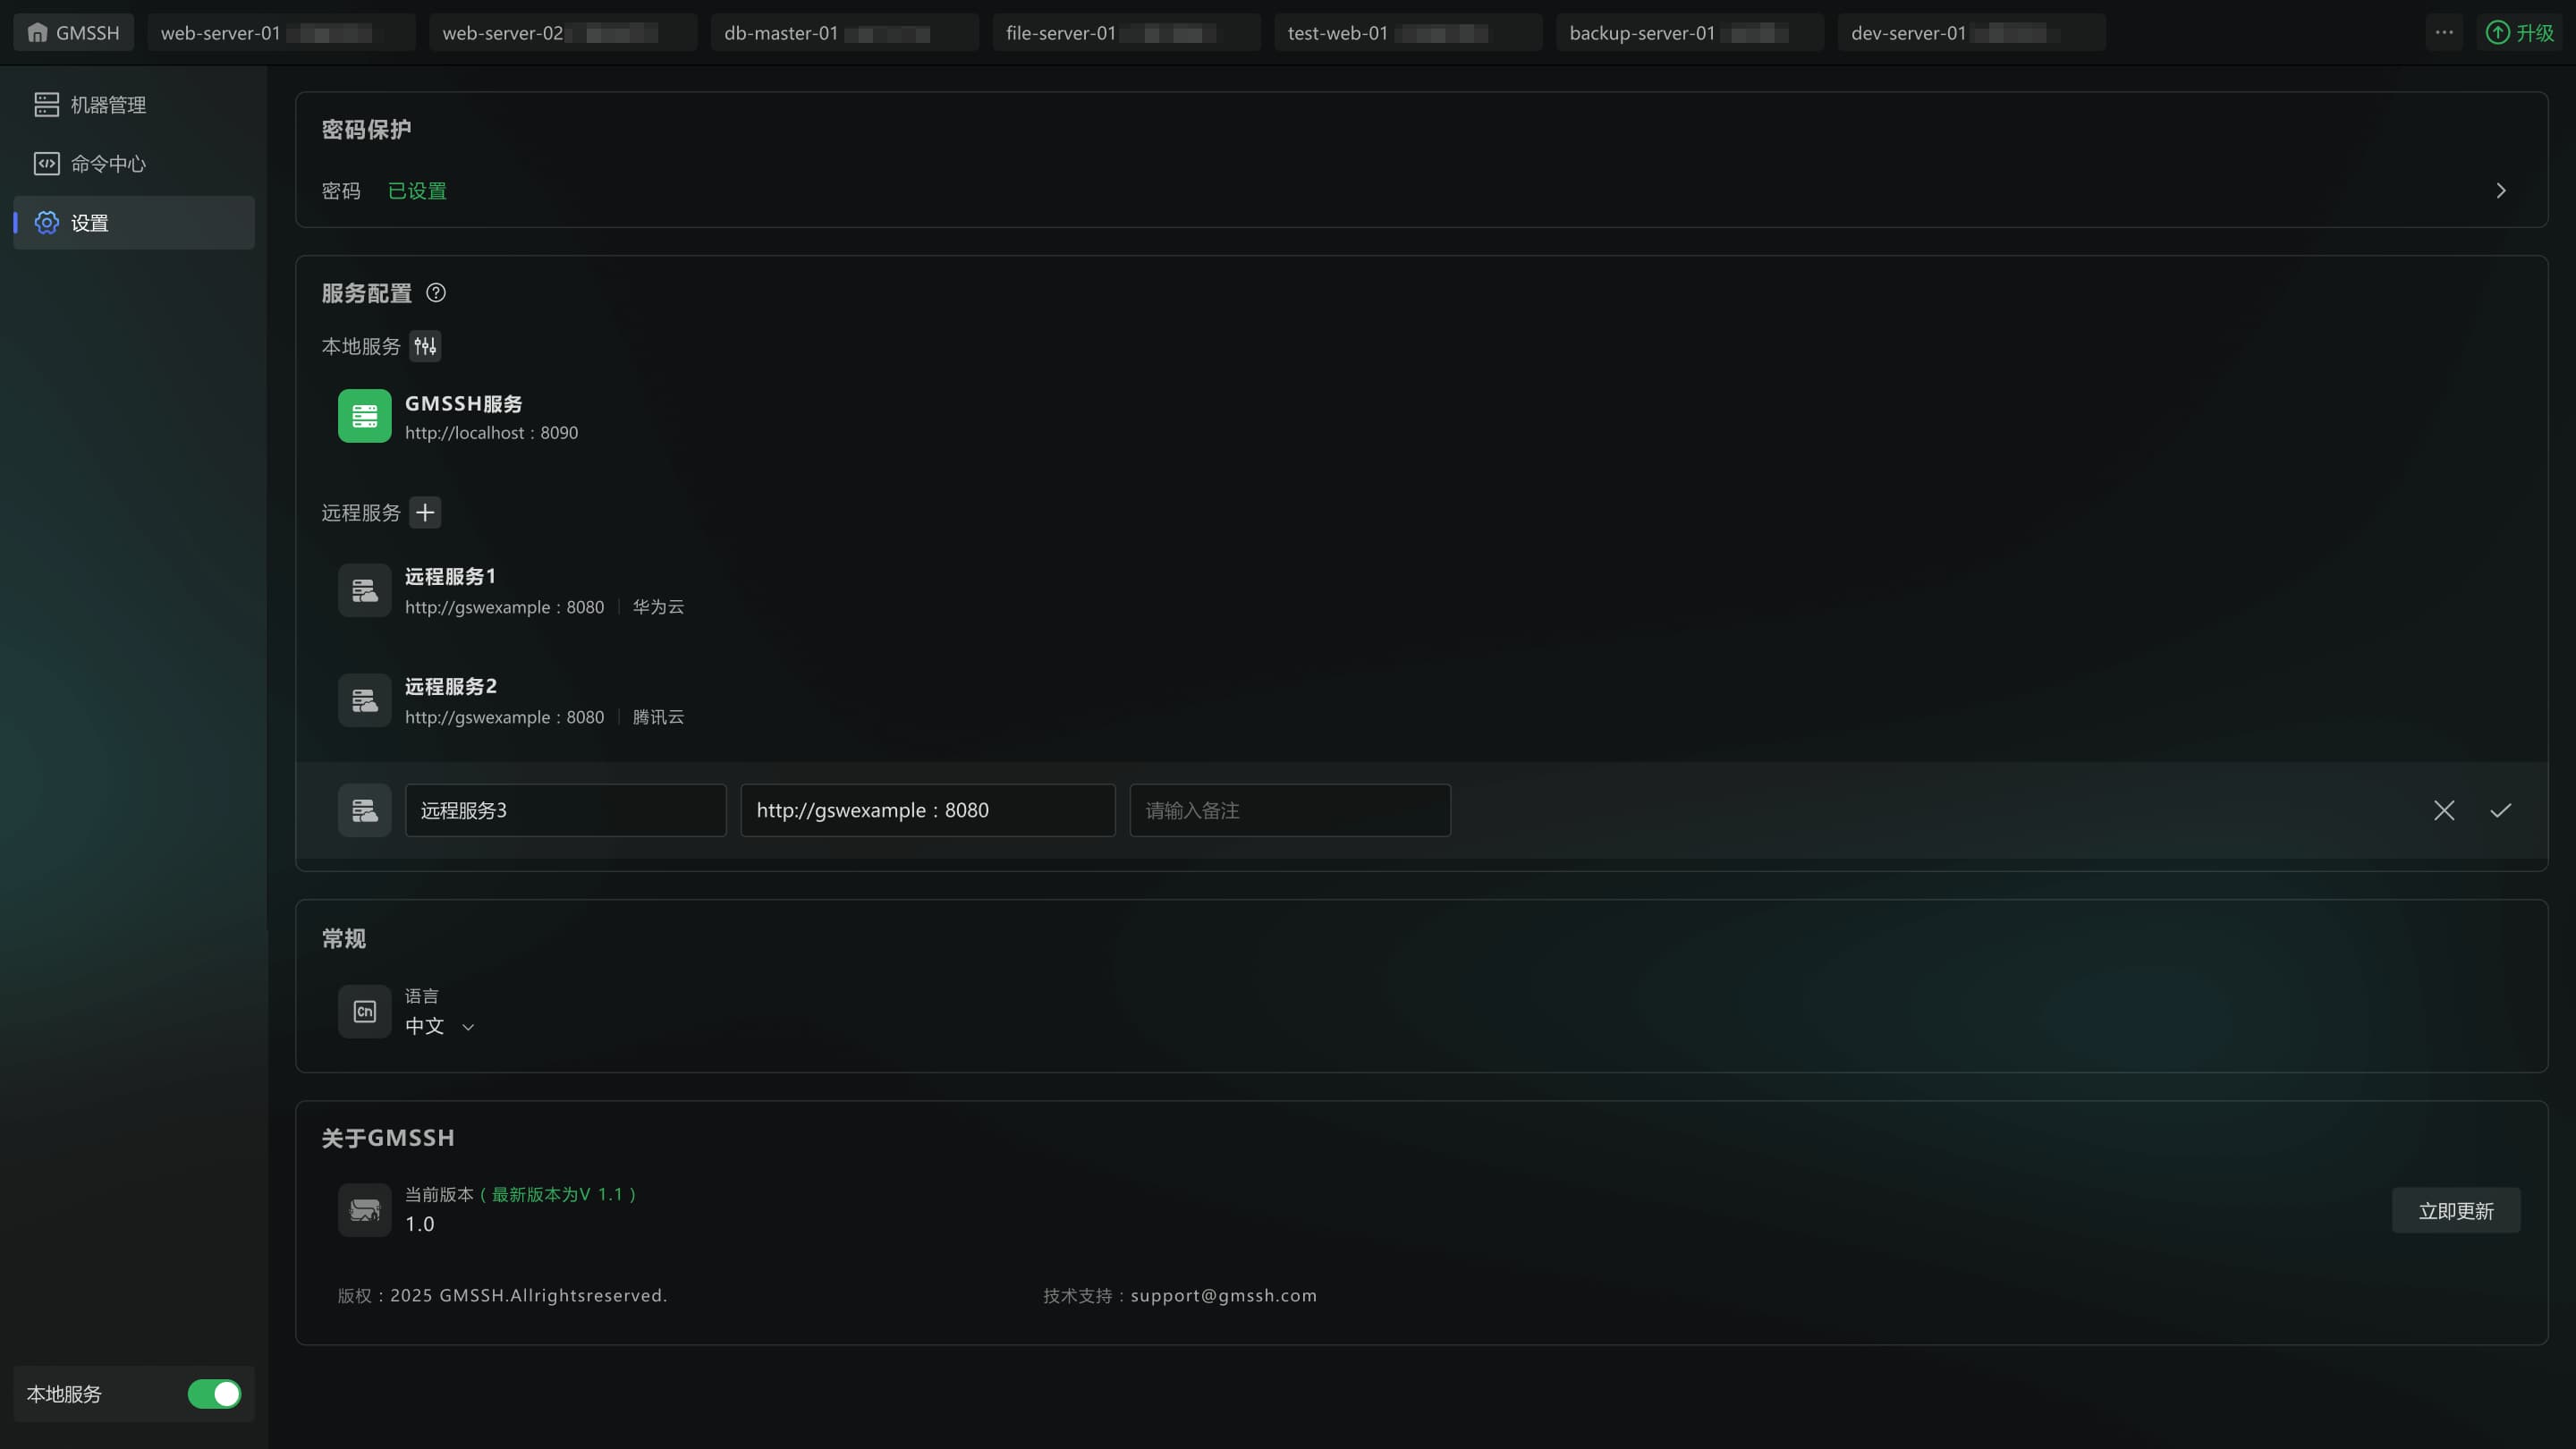Click the 远程服务1 cloud server icon
Viewport: 2576px width, 1449px height.
(x=364, y=591)
